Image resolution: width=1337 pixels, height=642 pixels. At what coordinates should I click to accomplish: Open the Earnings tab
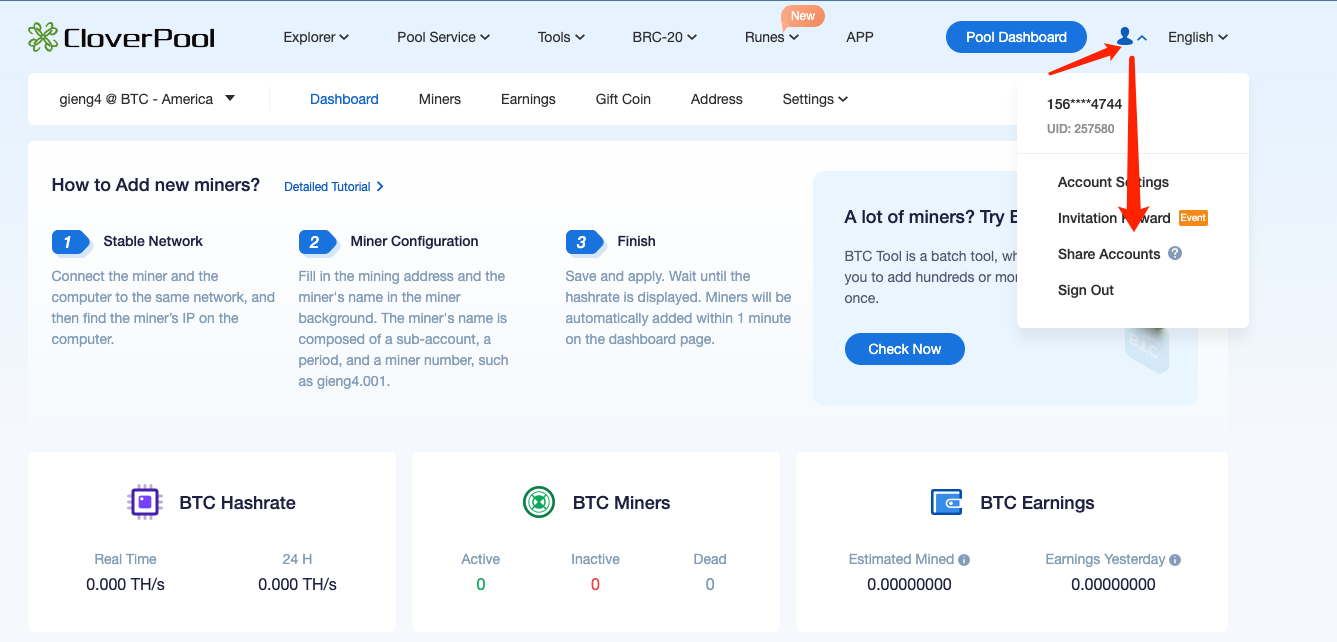point(528,99)
